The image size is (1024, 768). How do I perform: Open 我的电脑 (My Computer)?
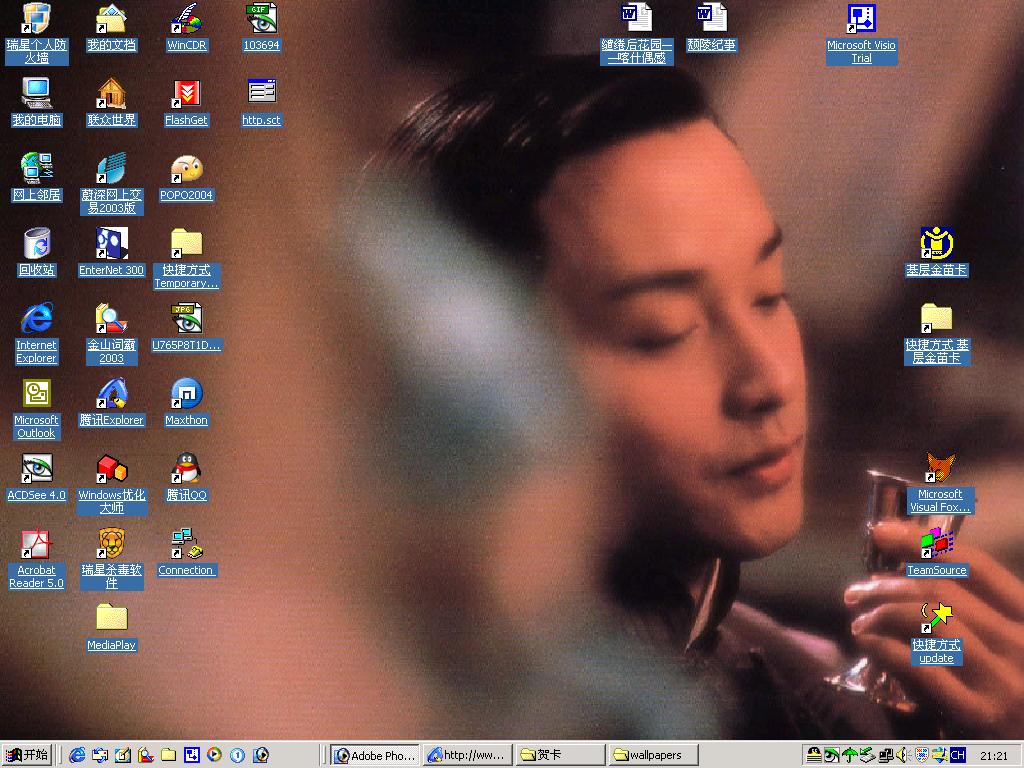37,101
